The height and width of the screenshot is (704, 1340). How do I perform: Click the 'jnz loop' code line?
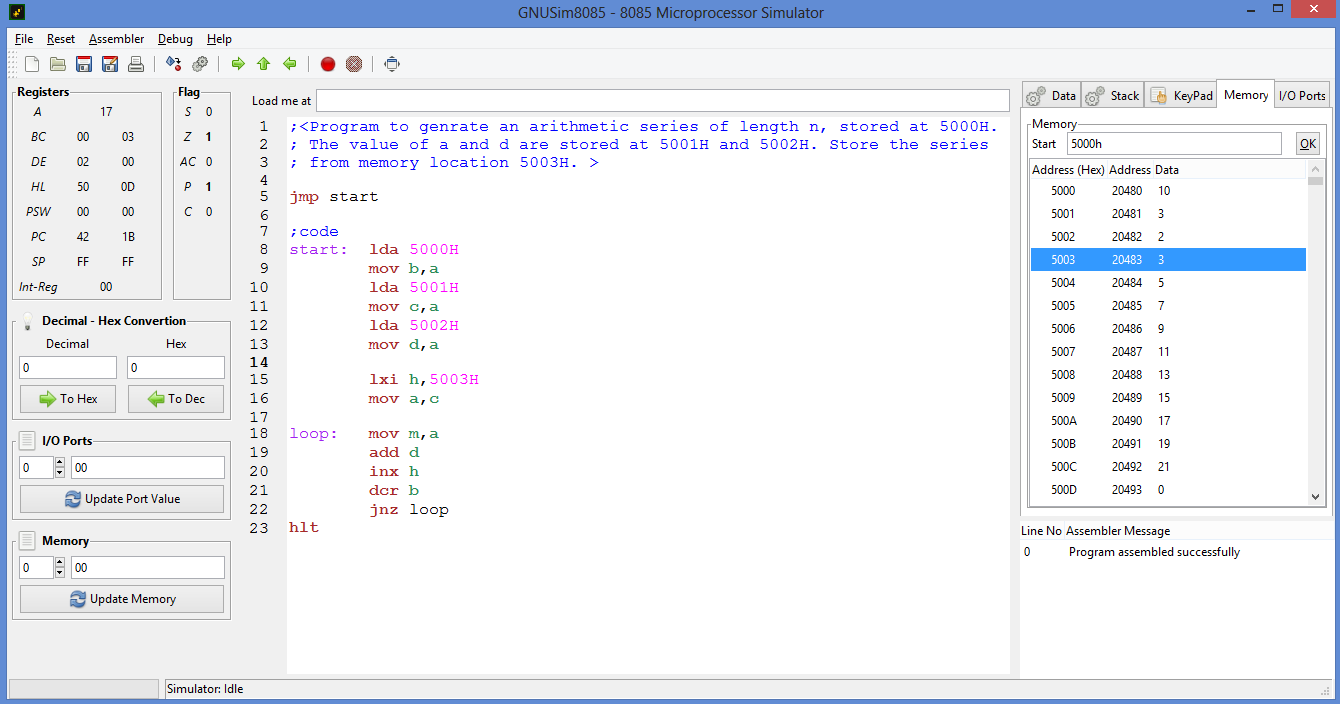coord(408,510)
